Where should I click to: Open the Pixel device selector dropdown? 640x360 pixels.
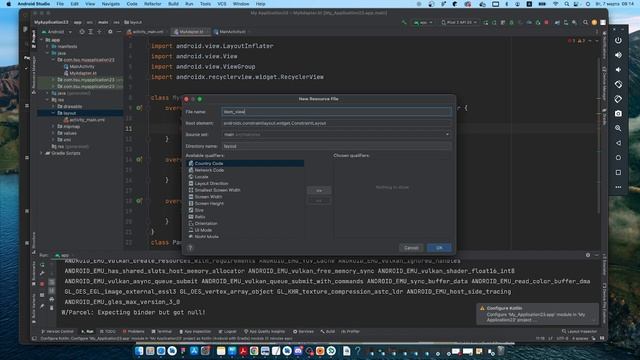point(458,22)
